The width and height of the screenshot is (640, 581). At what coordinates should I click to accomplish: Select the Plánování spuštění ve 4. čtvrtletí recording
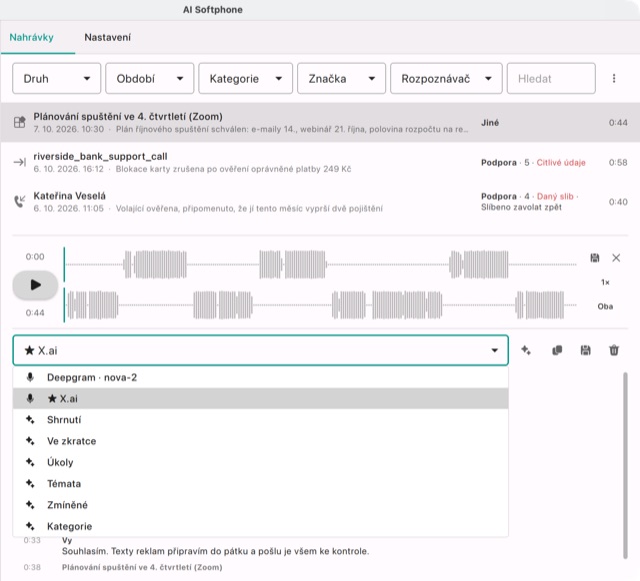pyautogui.click(x=320, y=122)
